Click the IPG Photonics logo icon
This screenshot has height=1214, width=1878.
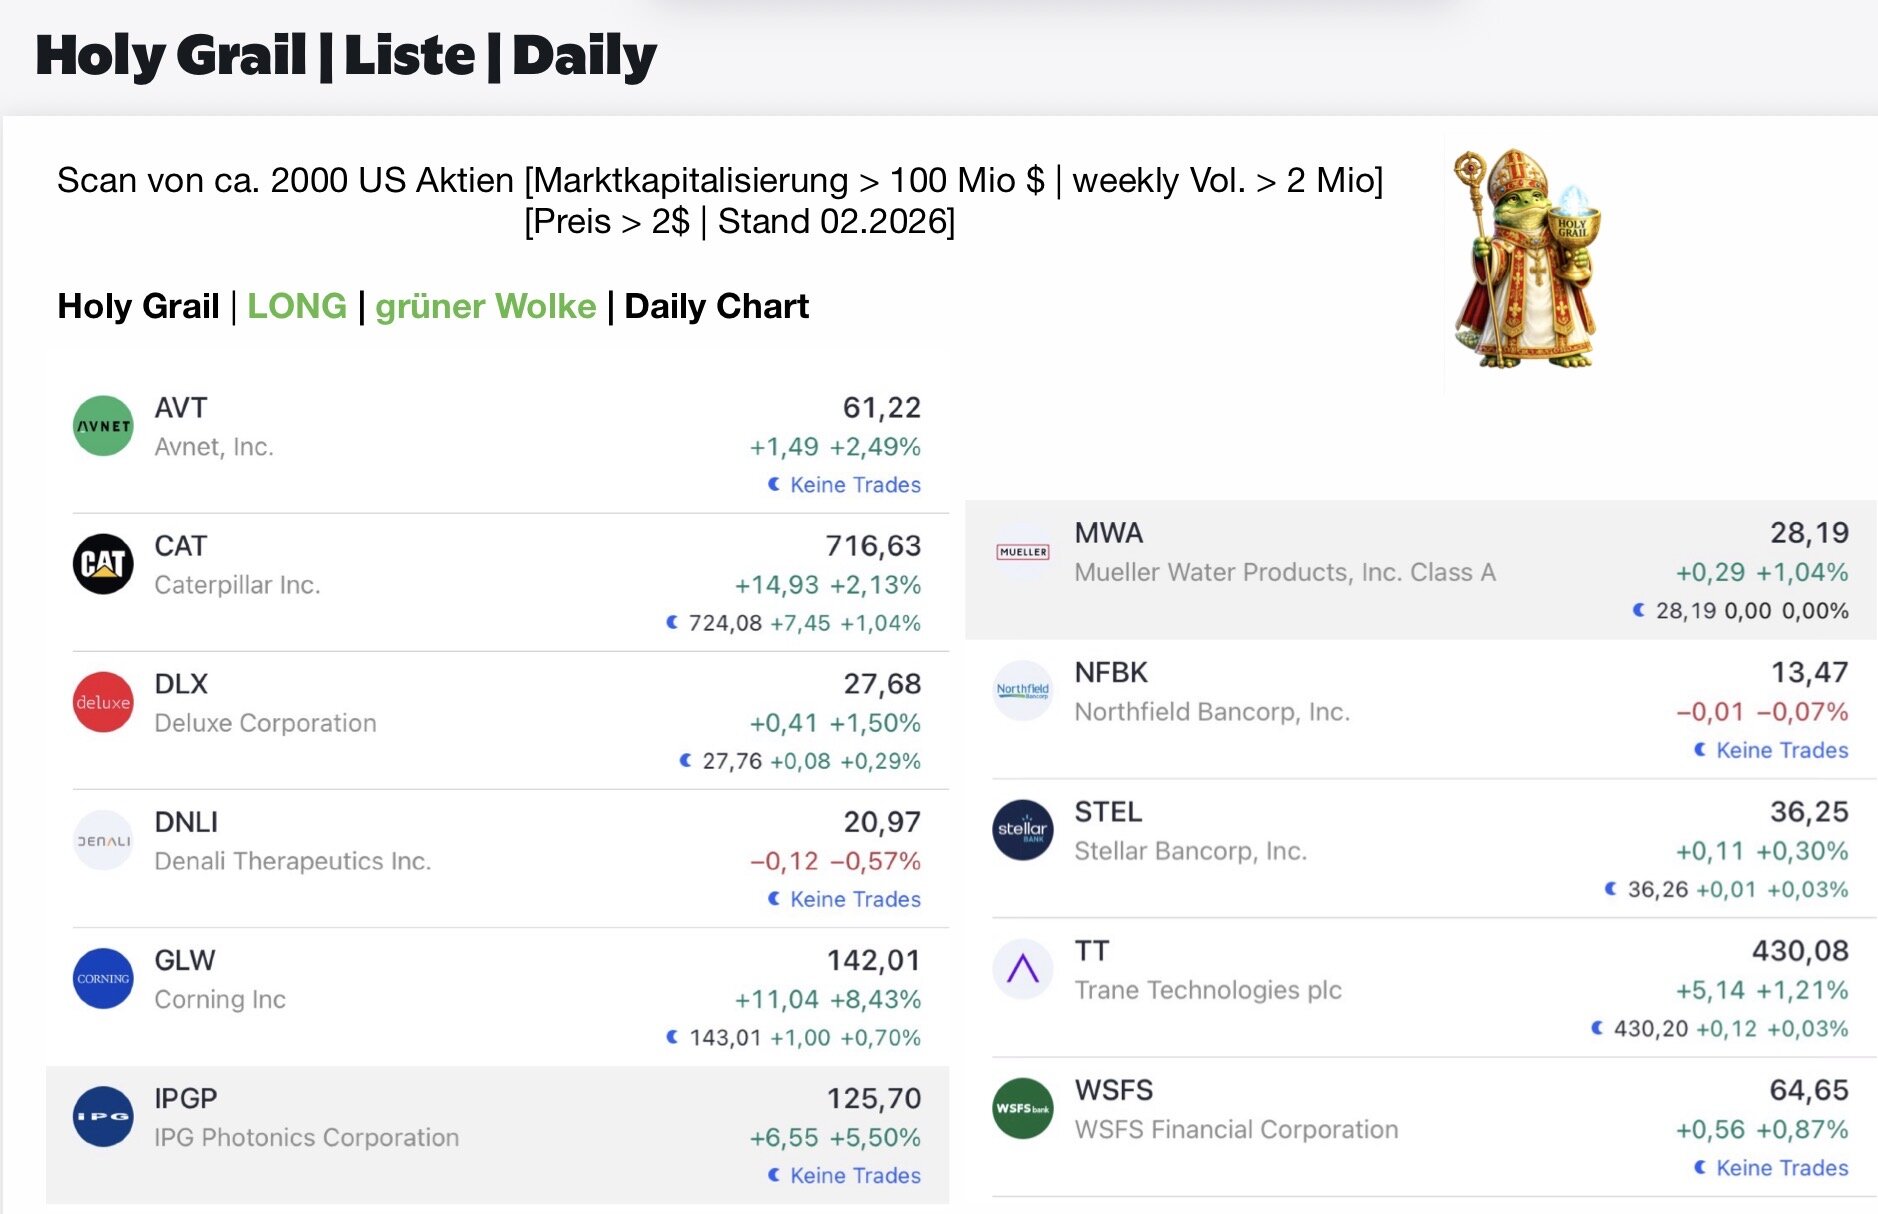point(103,1116)
